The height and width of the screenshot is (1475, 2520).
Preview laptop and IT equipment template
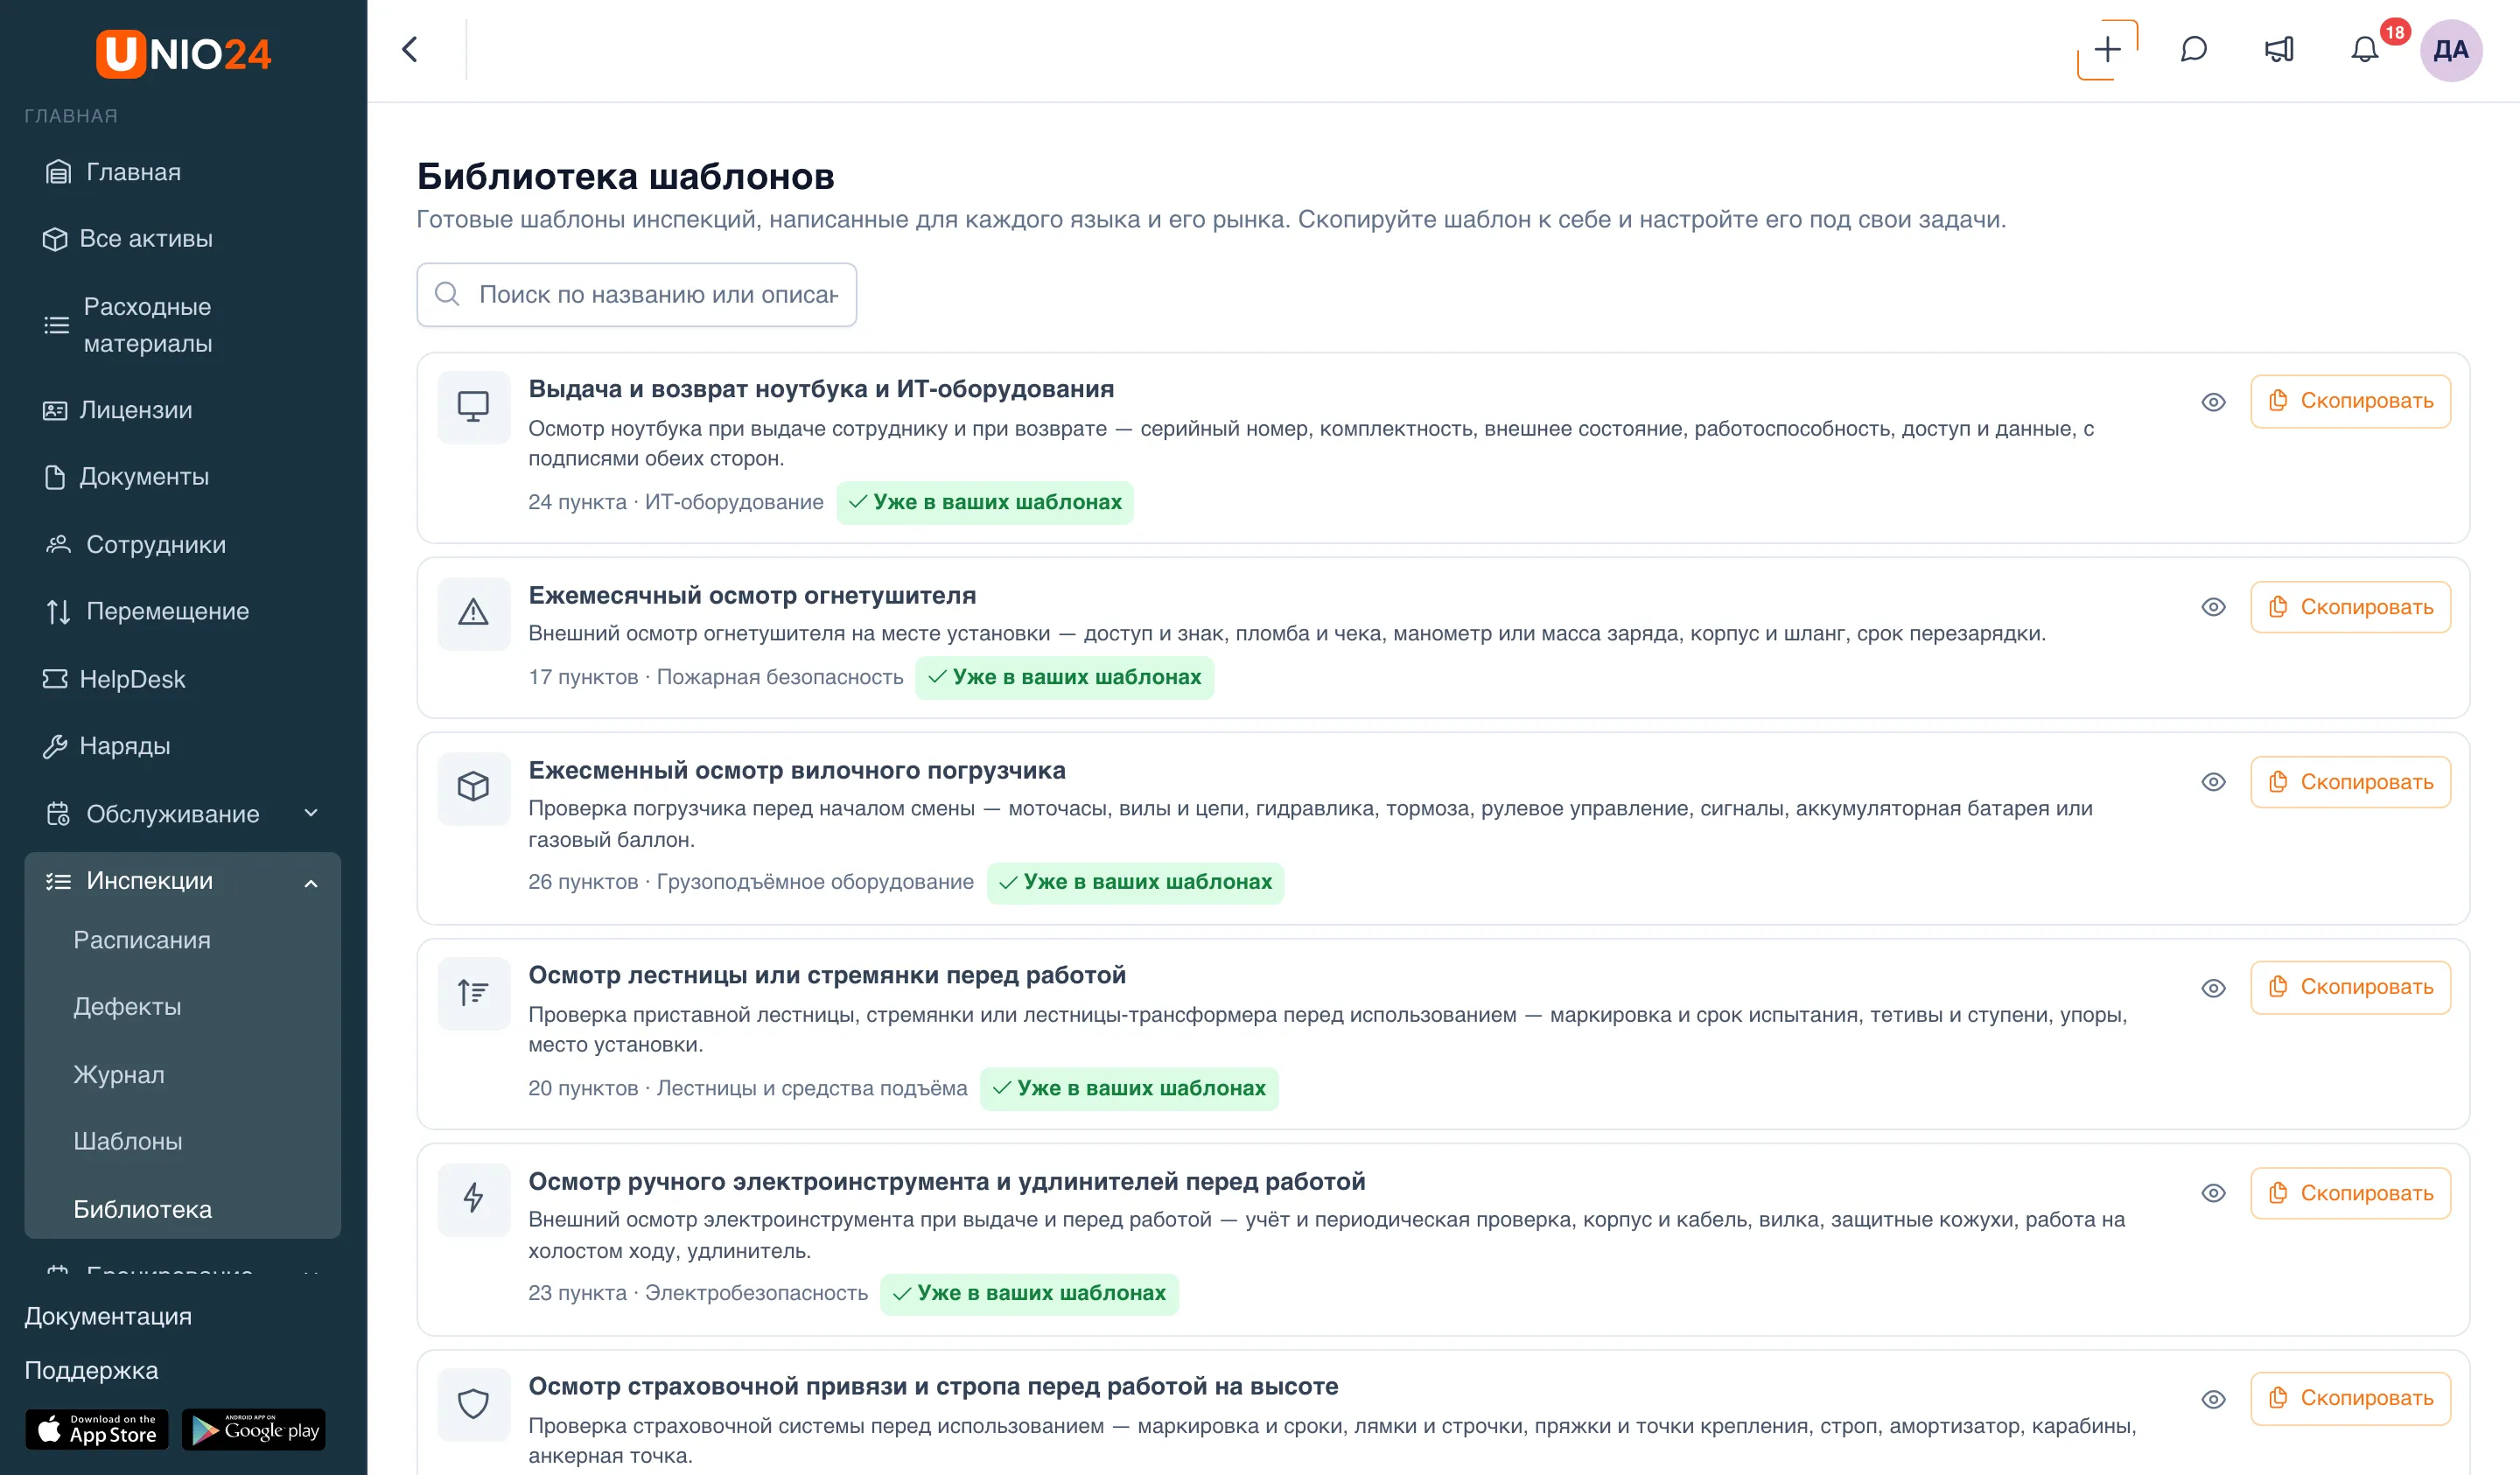pos(2213,402)
